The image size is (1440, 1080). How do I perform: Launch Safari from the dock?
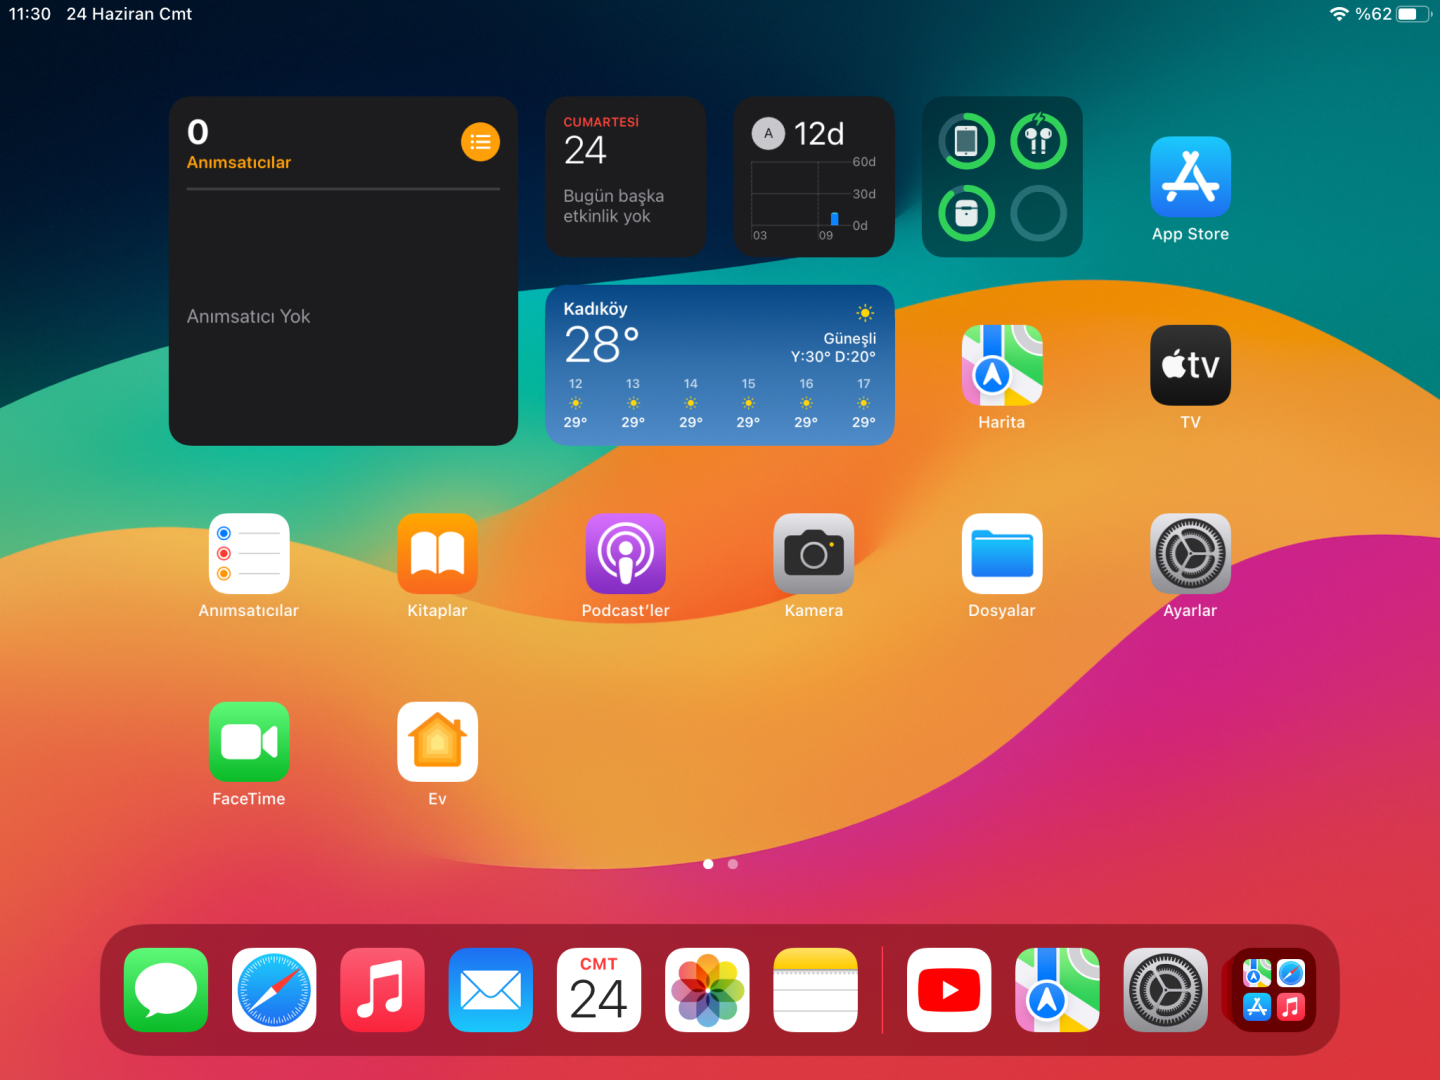point(274,990)
